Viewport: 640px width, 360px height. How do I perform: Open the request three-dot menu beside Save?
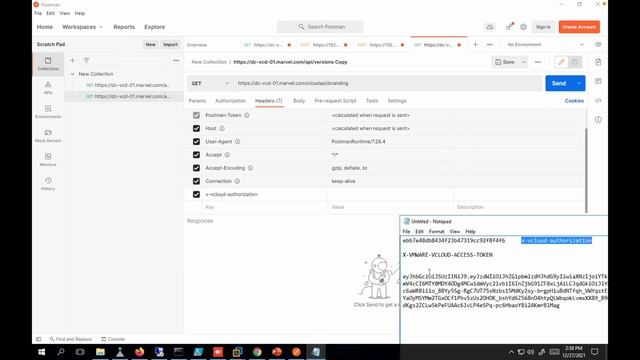coord(538,62)
